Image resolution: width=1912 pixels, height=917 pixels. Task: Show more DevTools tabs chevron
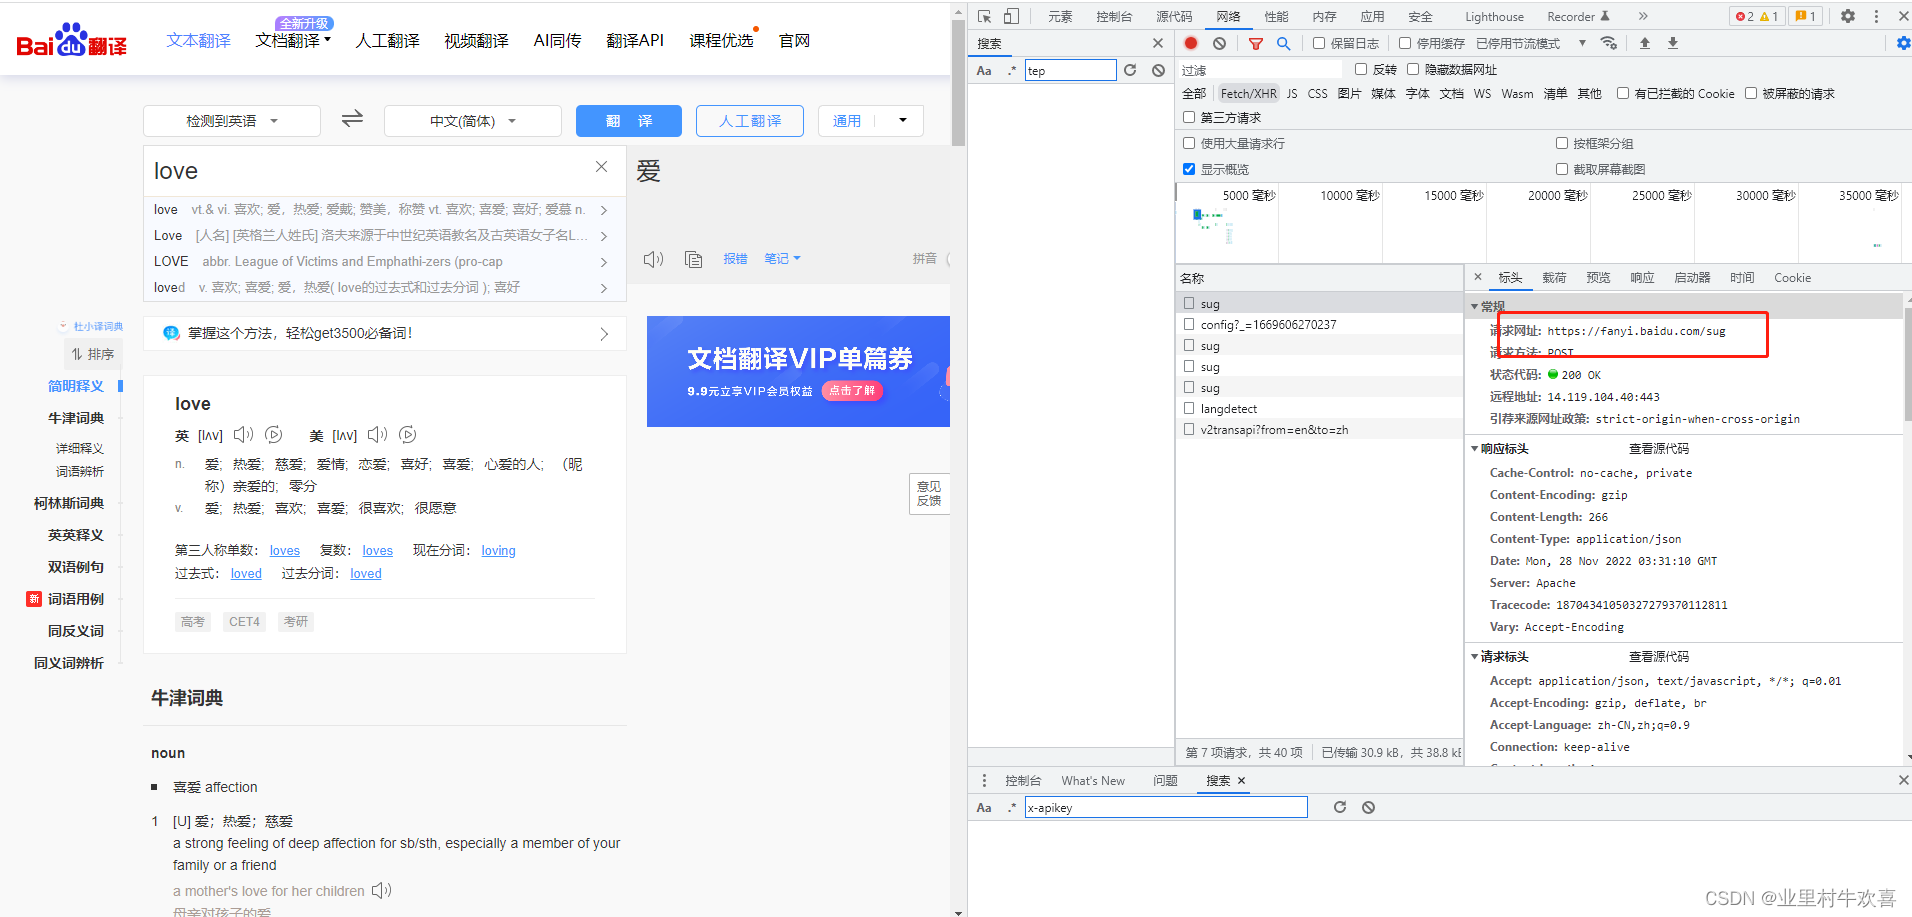click(1643, 16)
